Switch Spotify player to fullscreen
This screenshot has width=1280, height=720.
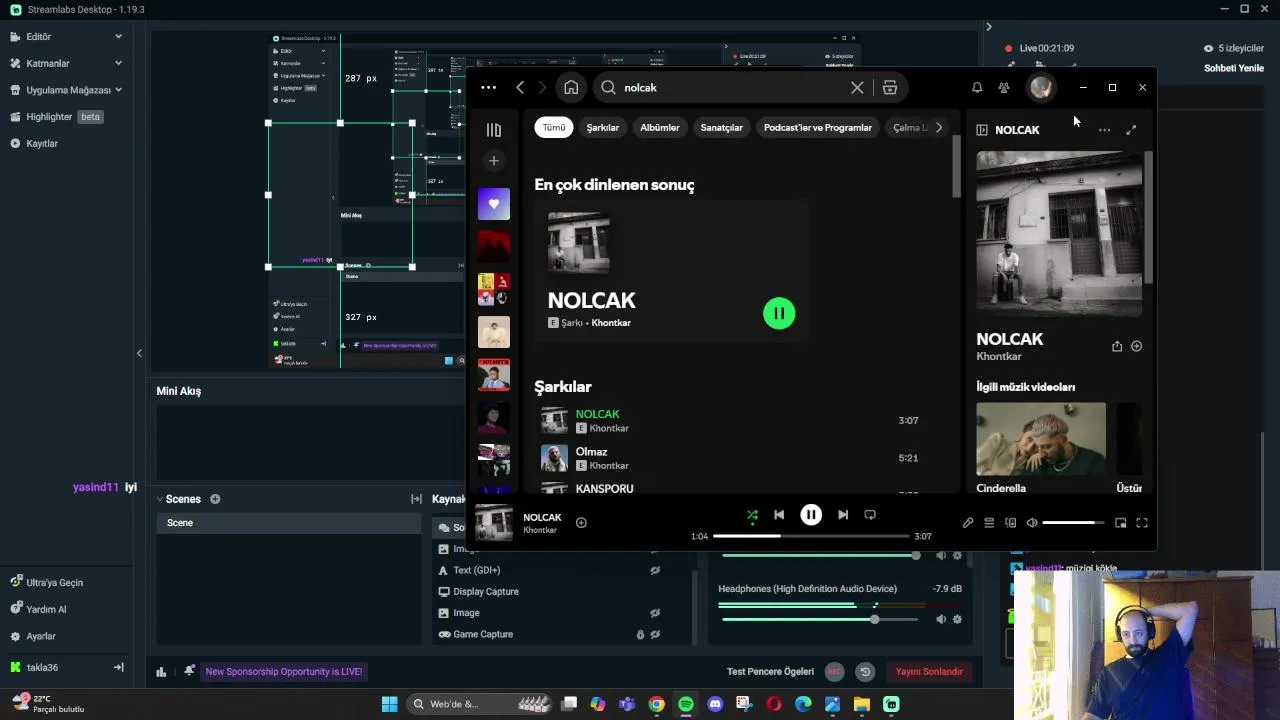pos(1142,522)
